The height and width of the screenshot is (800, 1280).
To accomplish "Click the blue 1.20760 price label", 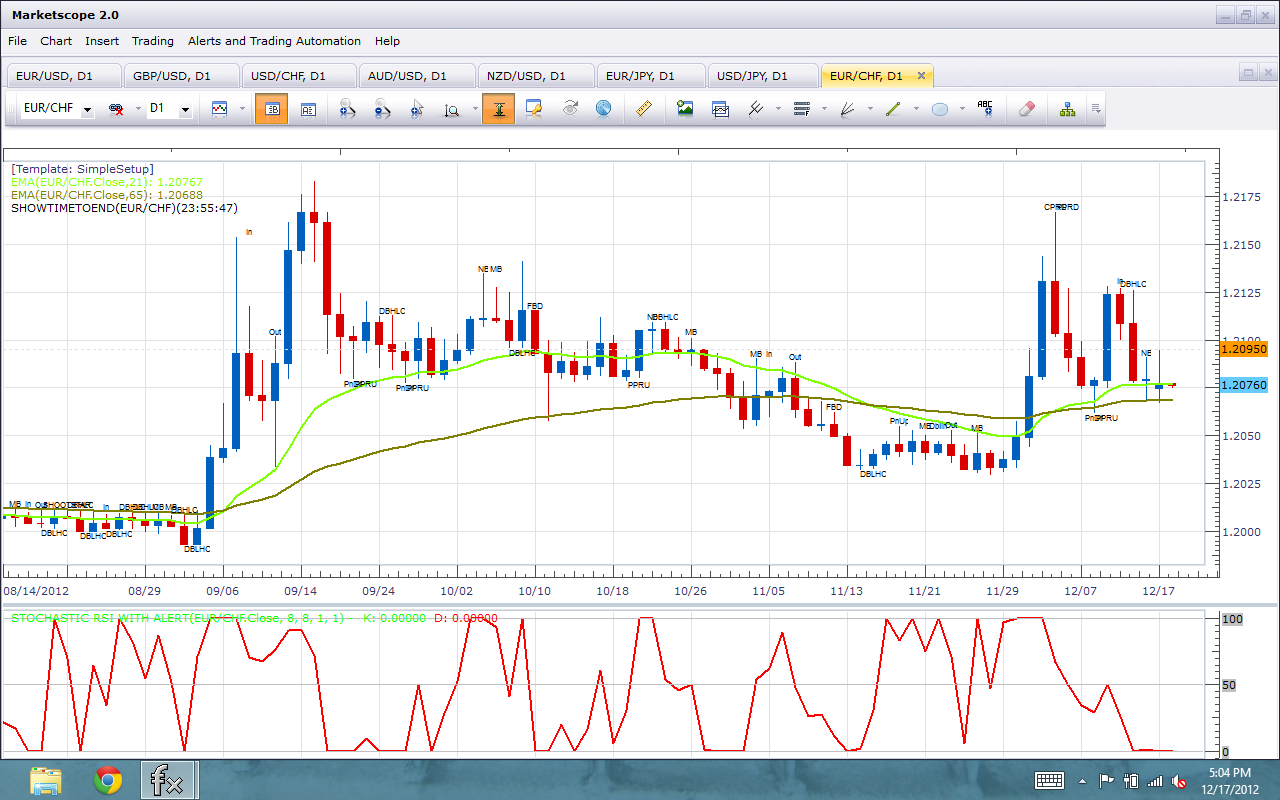I will click(1244, 385).
